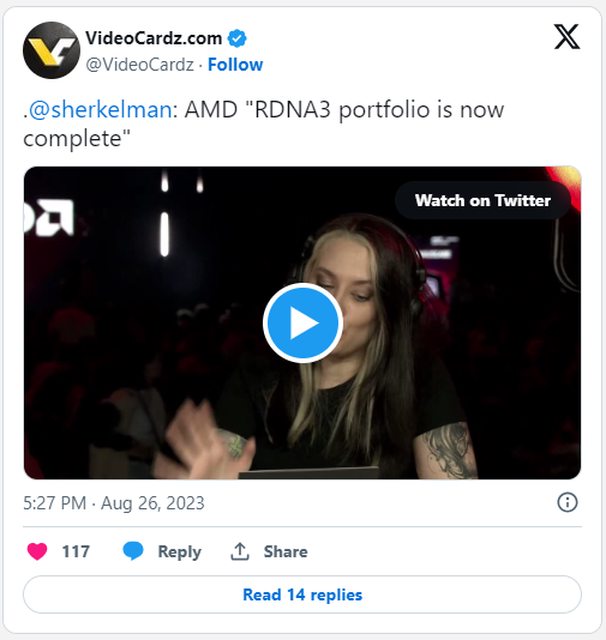
Task: Click the X logo icon
Action: click(567, 37)
